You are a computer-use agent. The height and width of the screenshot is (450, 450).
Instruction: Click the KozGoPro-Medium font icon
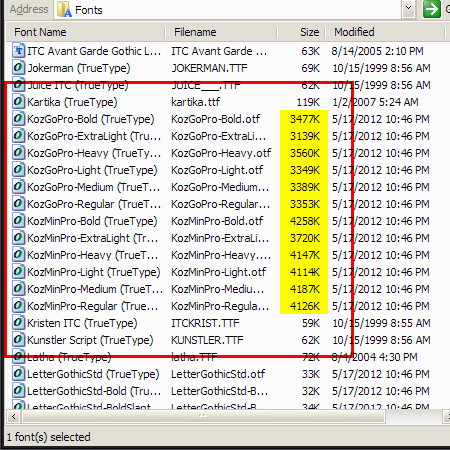pyautogui.click(x=19, y=187)
